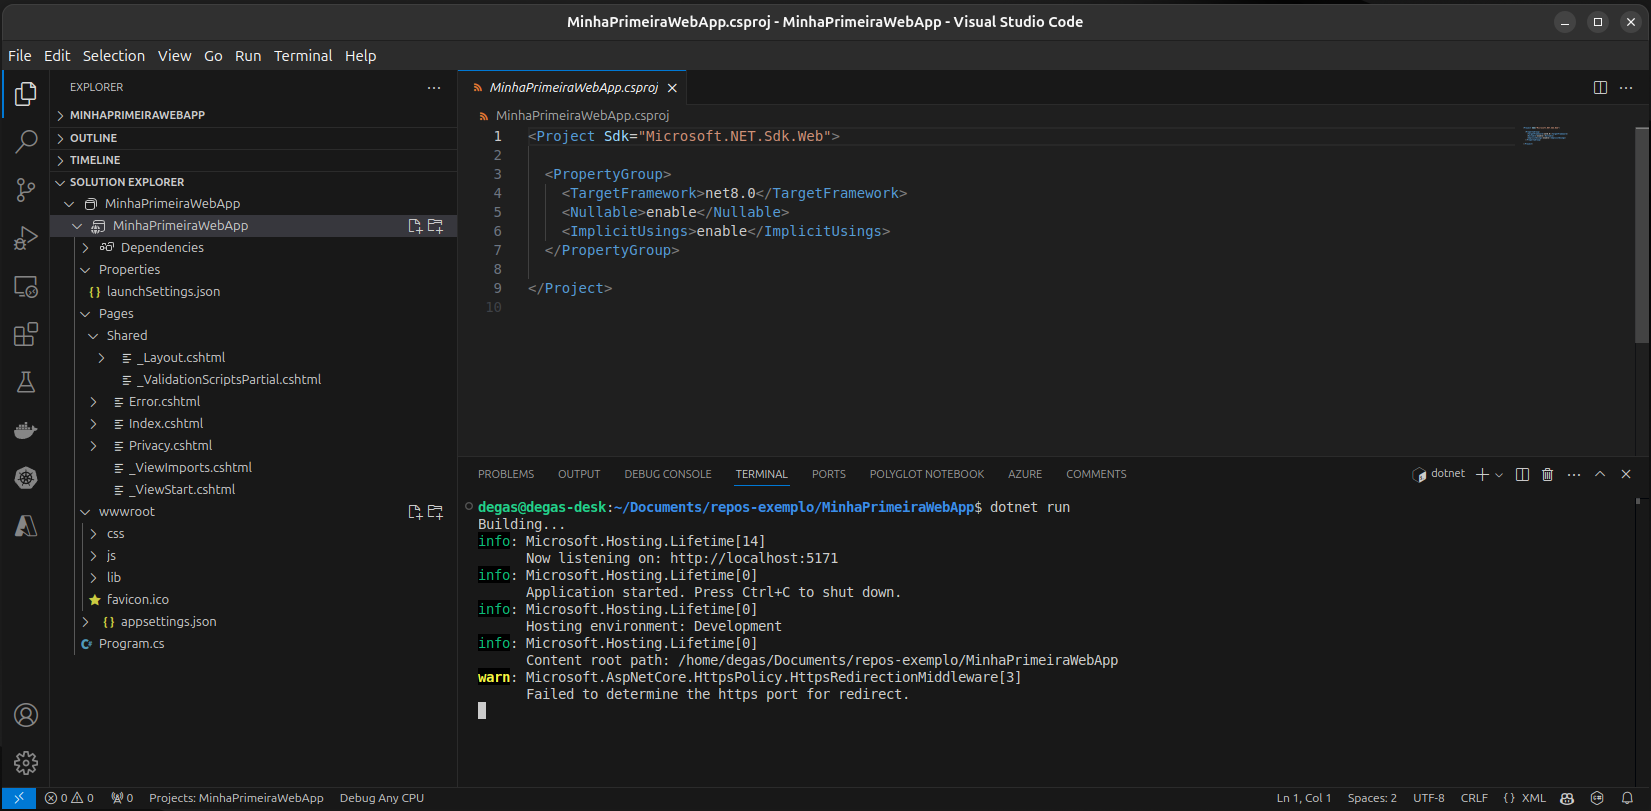Viewport: 1651px width, 811px height.
Task: Kill terminal with trash icon
Action: point(1547,474)
